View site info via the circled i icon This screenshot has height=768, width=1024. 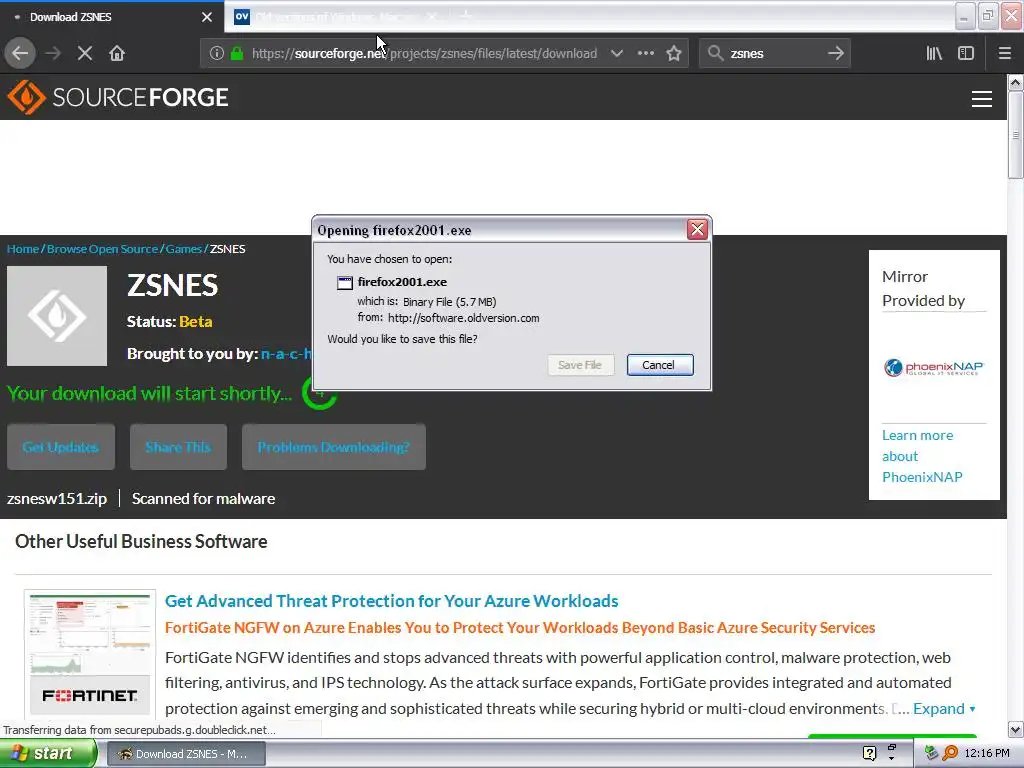point(217,53)
